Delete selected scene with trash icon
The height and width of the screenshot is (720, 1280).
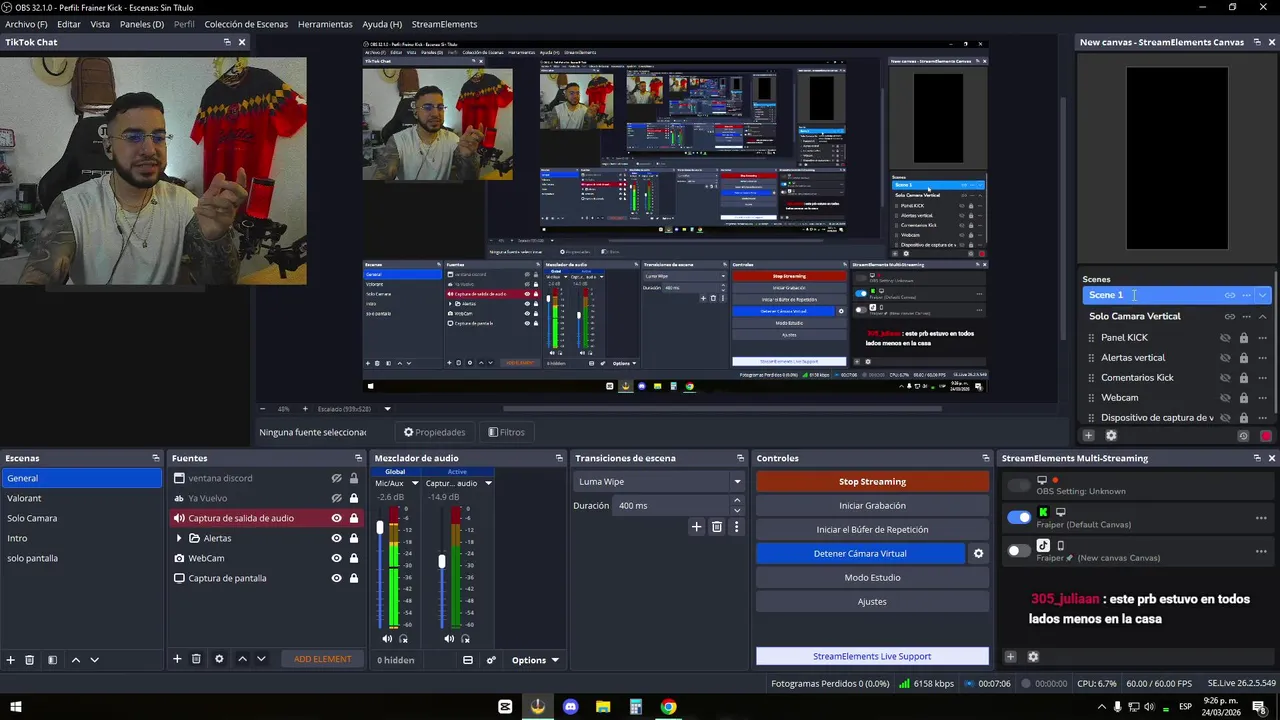pyautogui.click(x=30, y=660)
